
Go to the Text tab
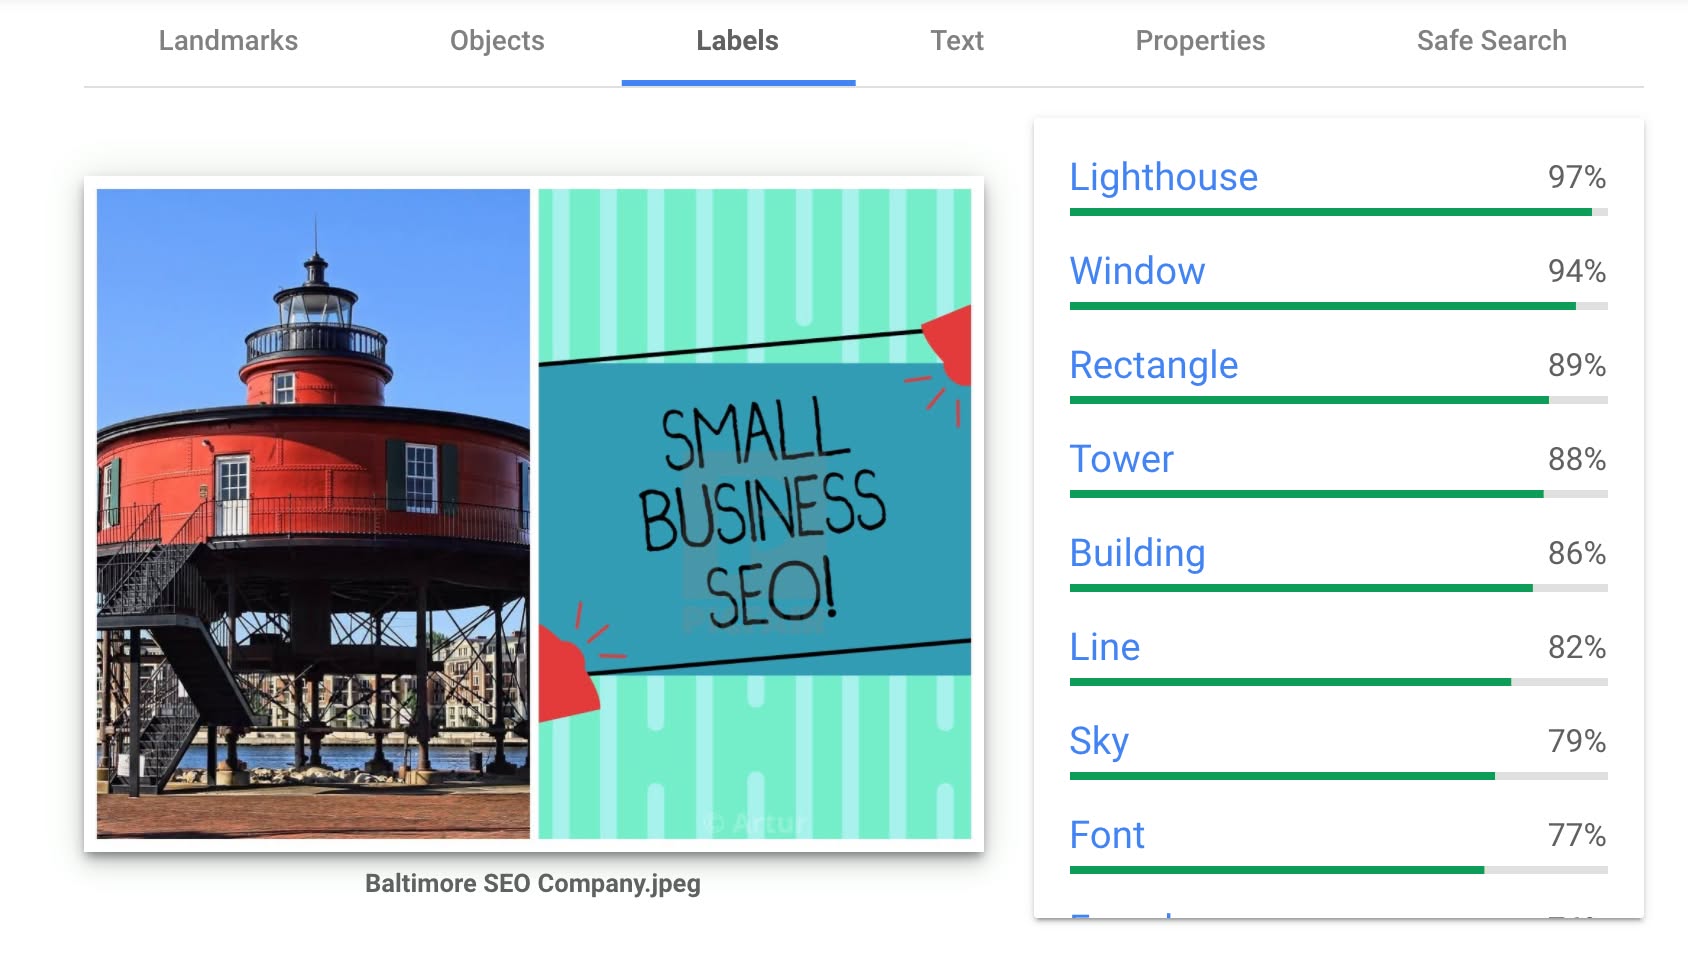click(x=957, y=41)
